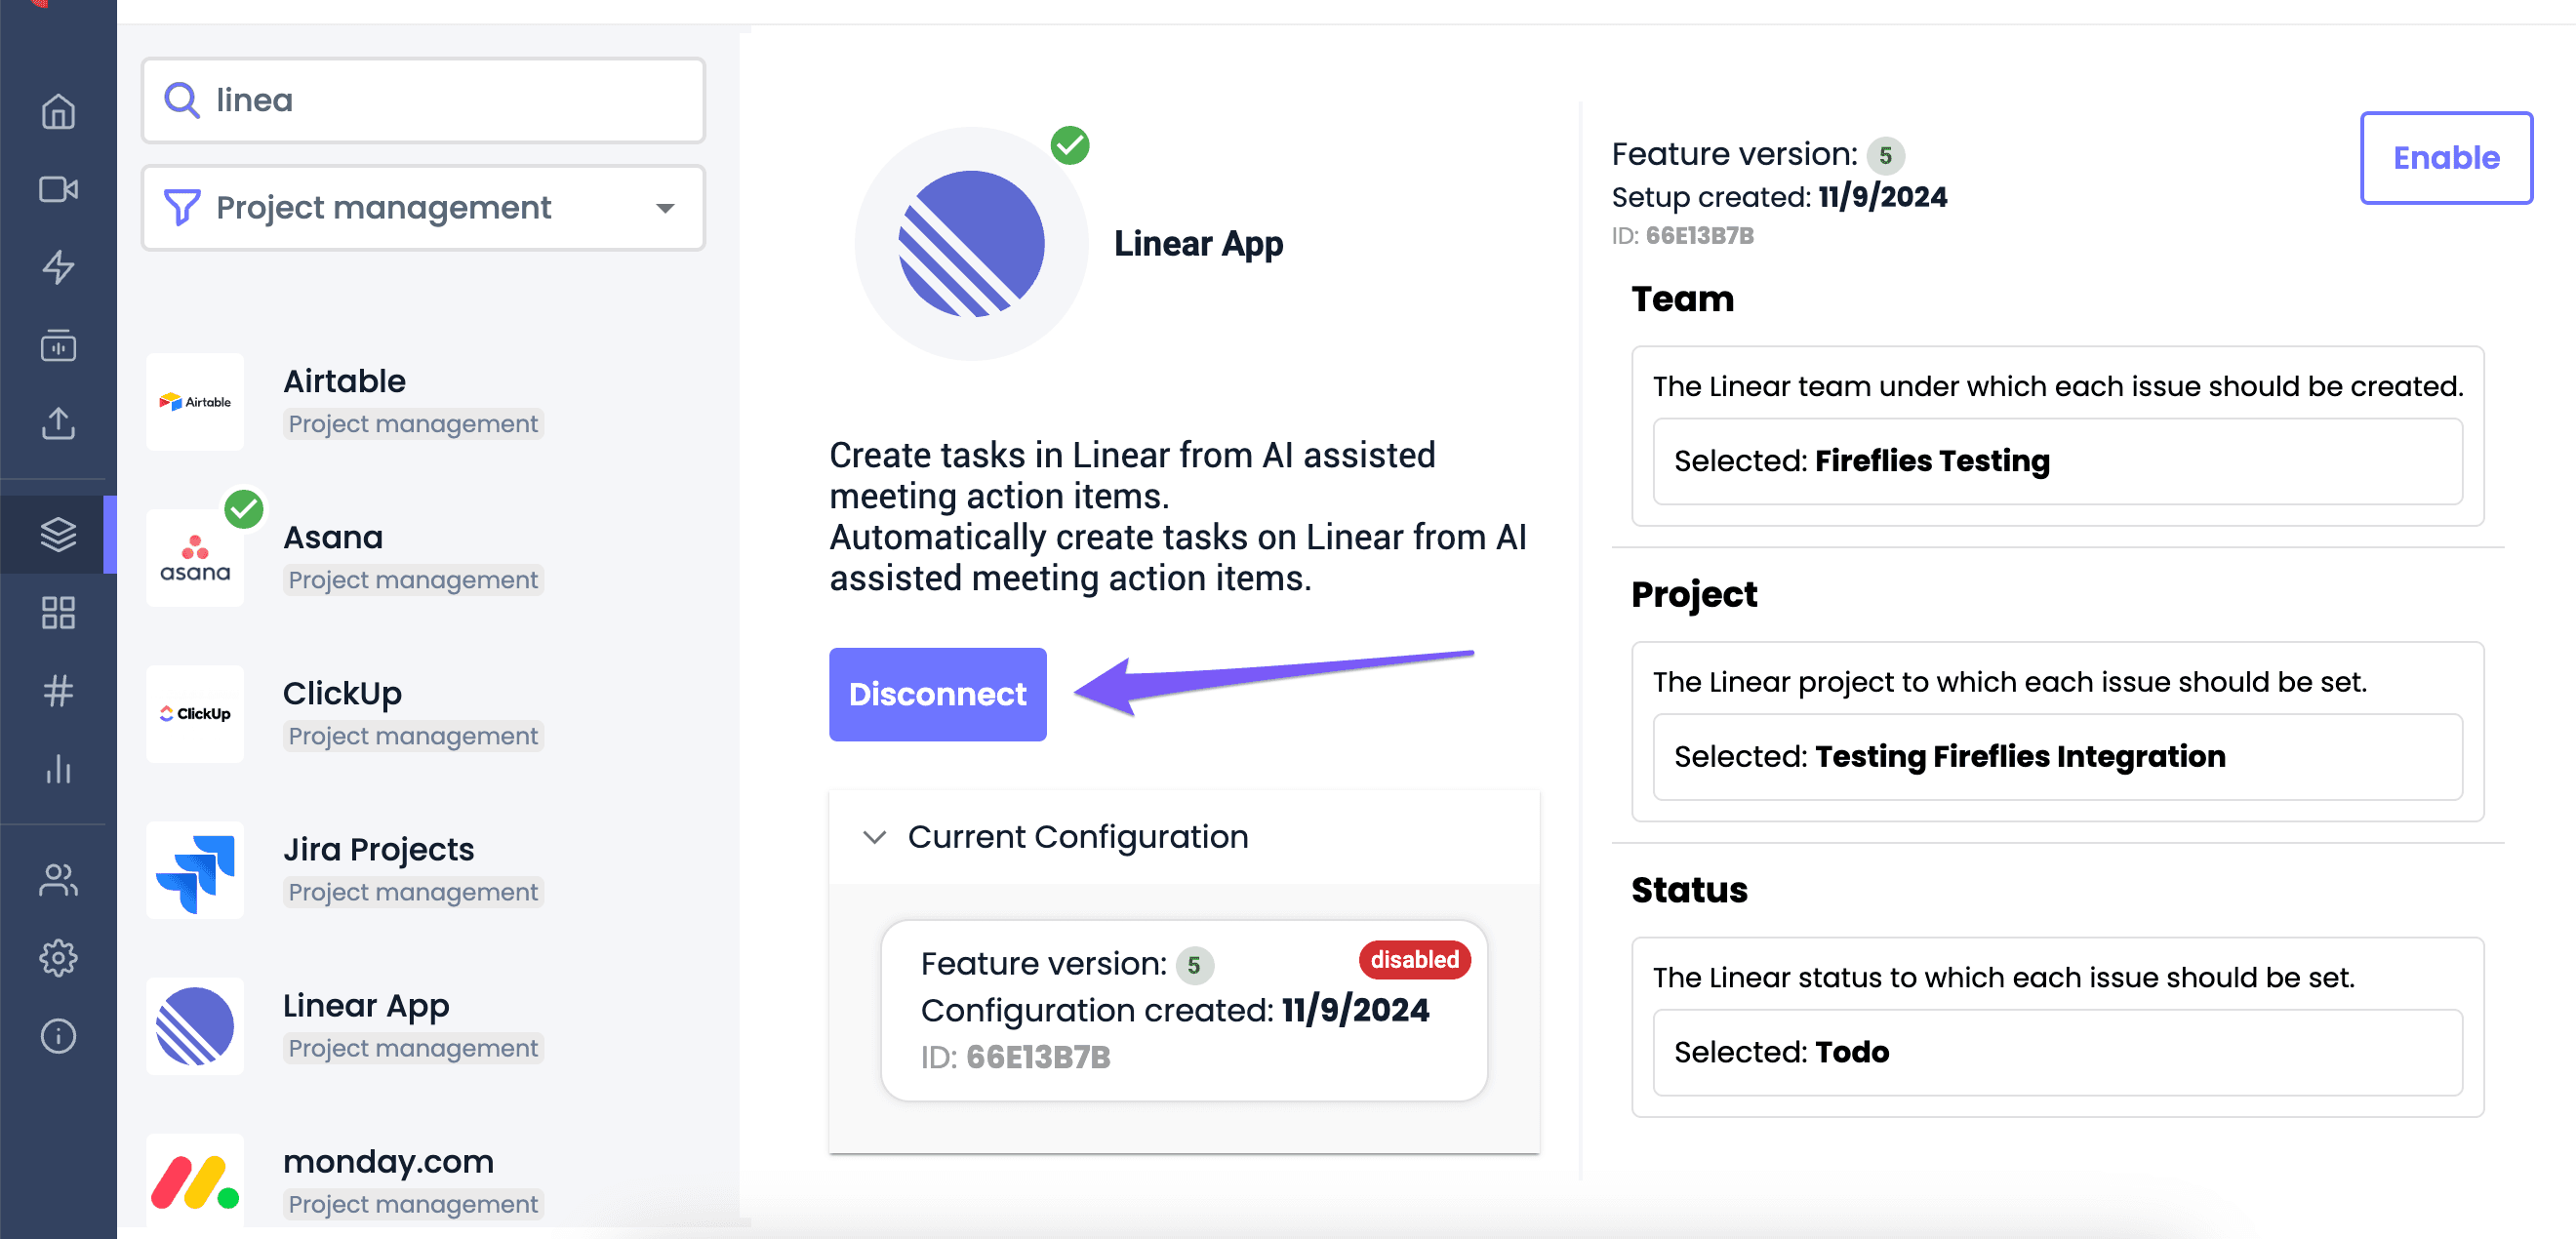Screen dimensions: 2576x1239
Task: Click the large Linear App logo
Action: coord(971,243)
